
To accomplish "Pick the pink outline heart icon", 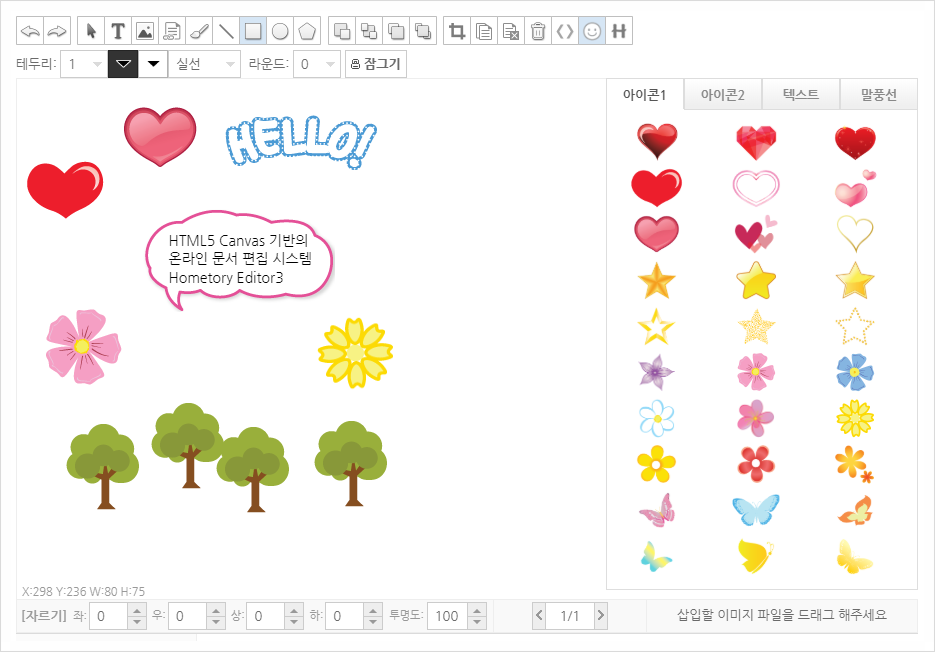I will 756,188.
